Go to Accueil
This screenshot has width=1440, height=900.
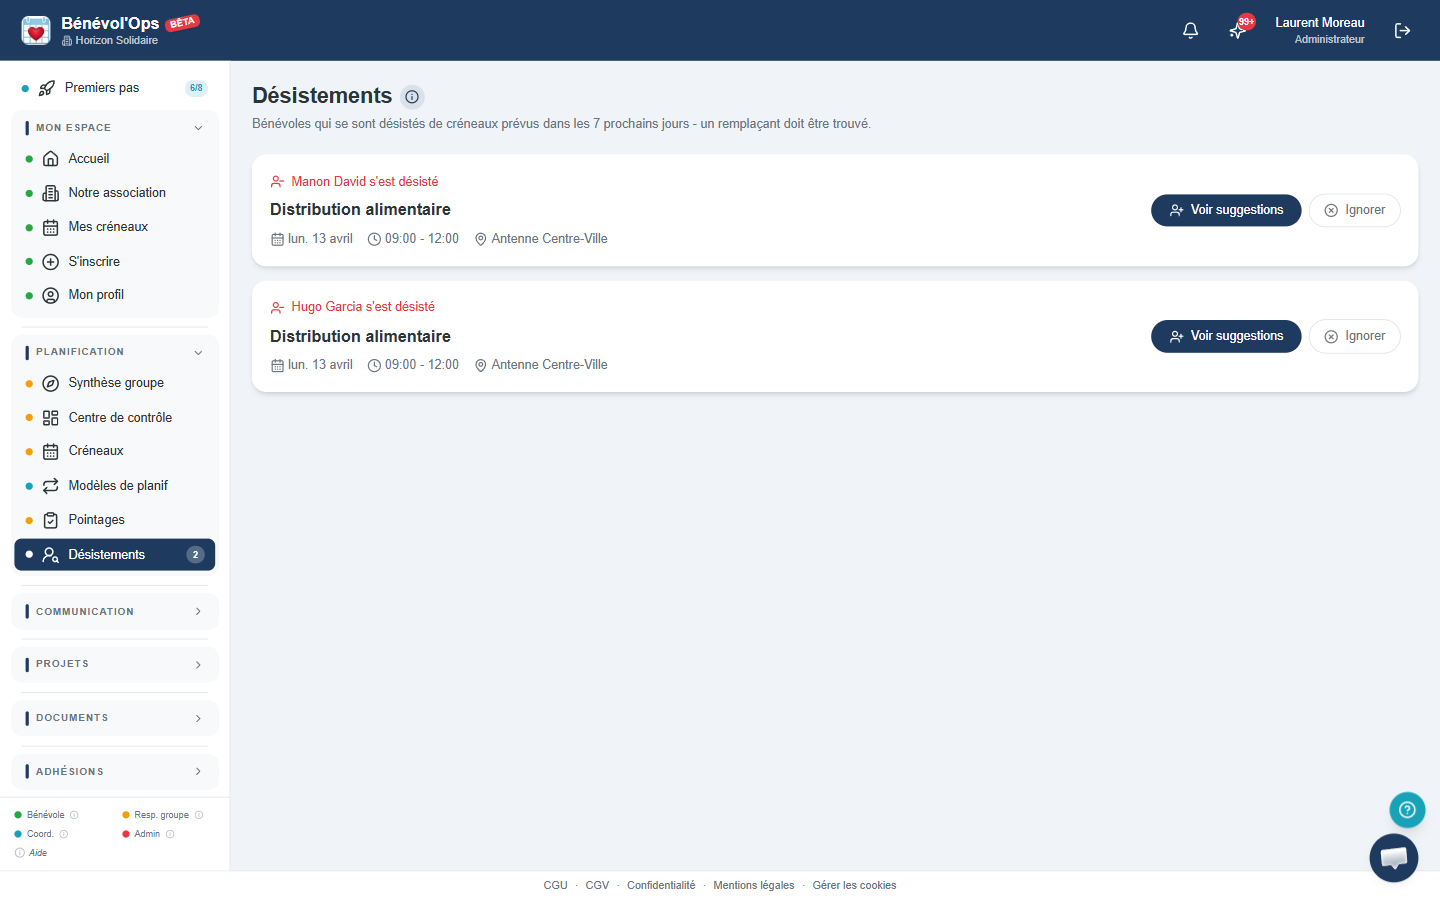(x=115, y=159)
